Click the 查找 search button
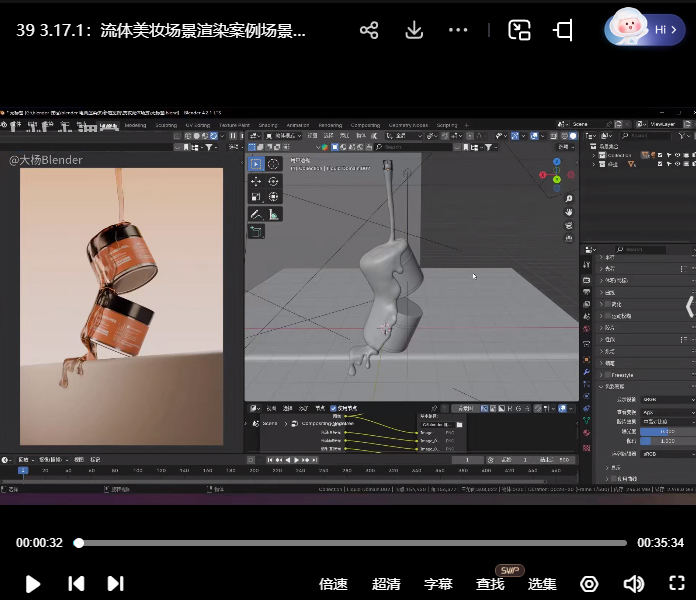The height and width of the screenshot is (600, 696). point(490,584)
